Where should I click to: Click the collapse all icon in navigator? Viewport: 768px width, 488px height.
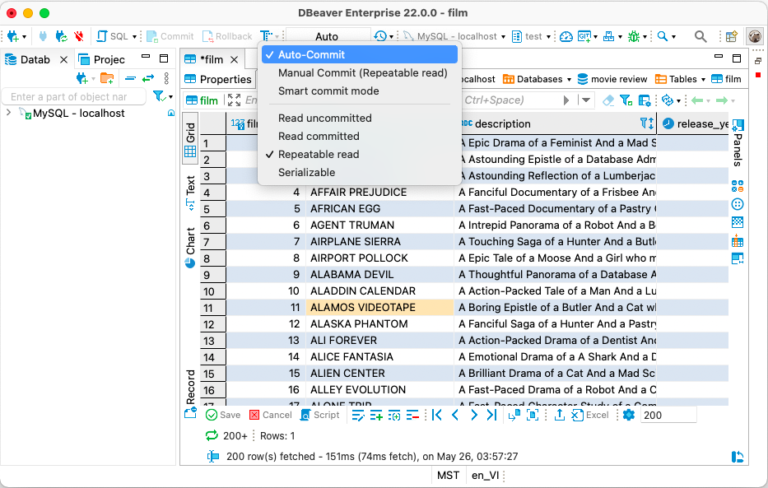pyautogui.click(x=130, y=78)
